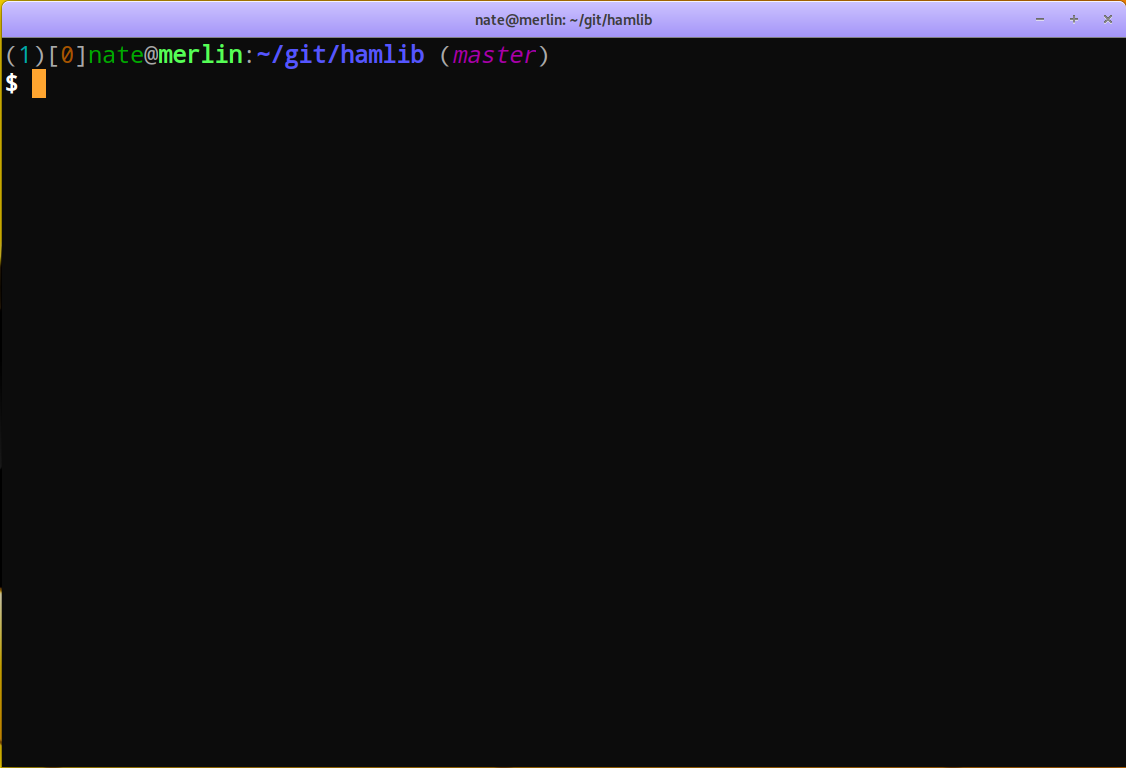Click the opening bracket before the orange 0

[x=53, y=56]
